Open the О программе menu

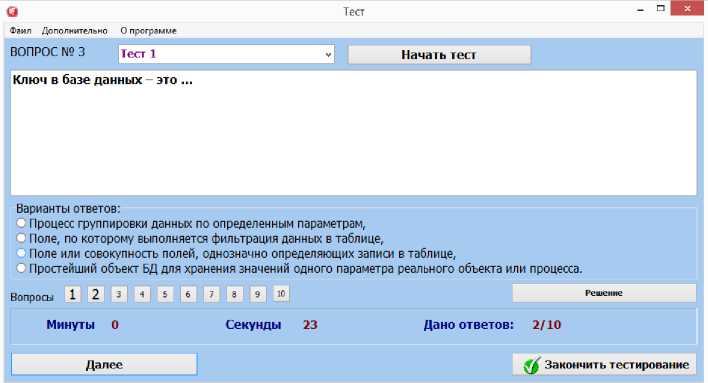point(148,31)
